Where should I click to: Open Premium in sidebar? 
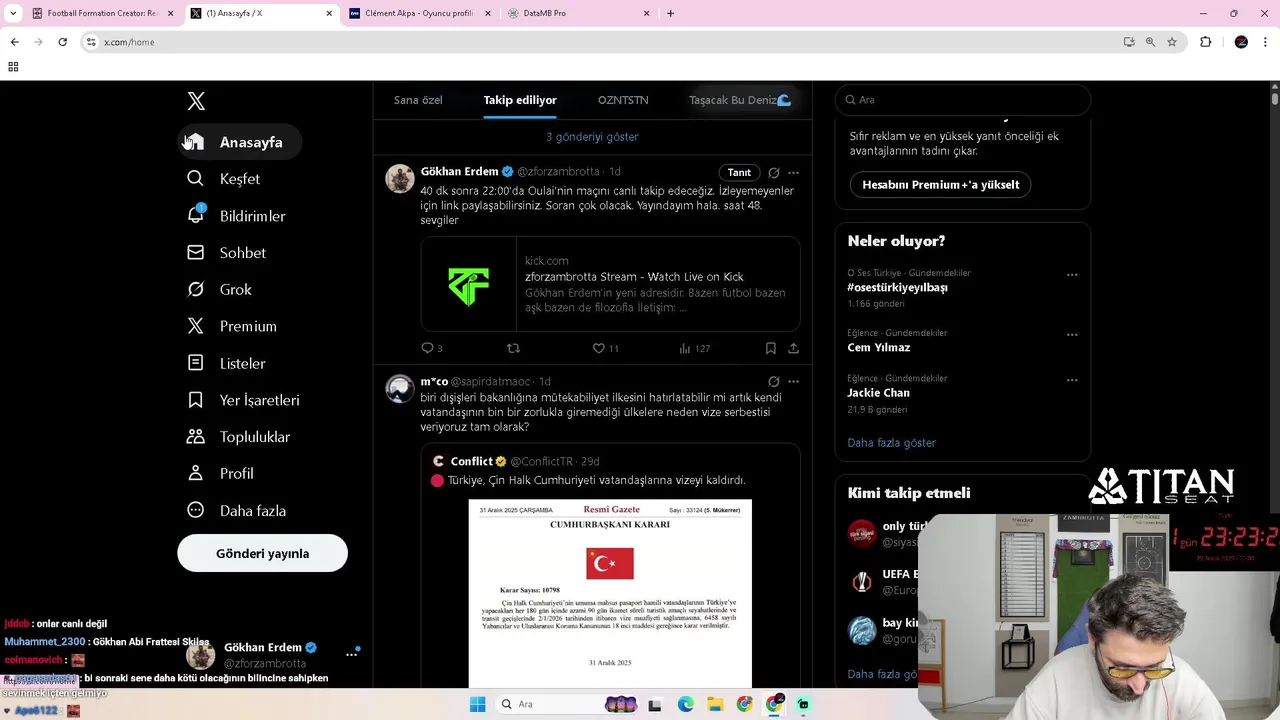(x=232, y=326)
